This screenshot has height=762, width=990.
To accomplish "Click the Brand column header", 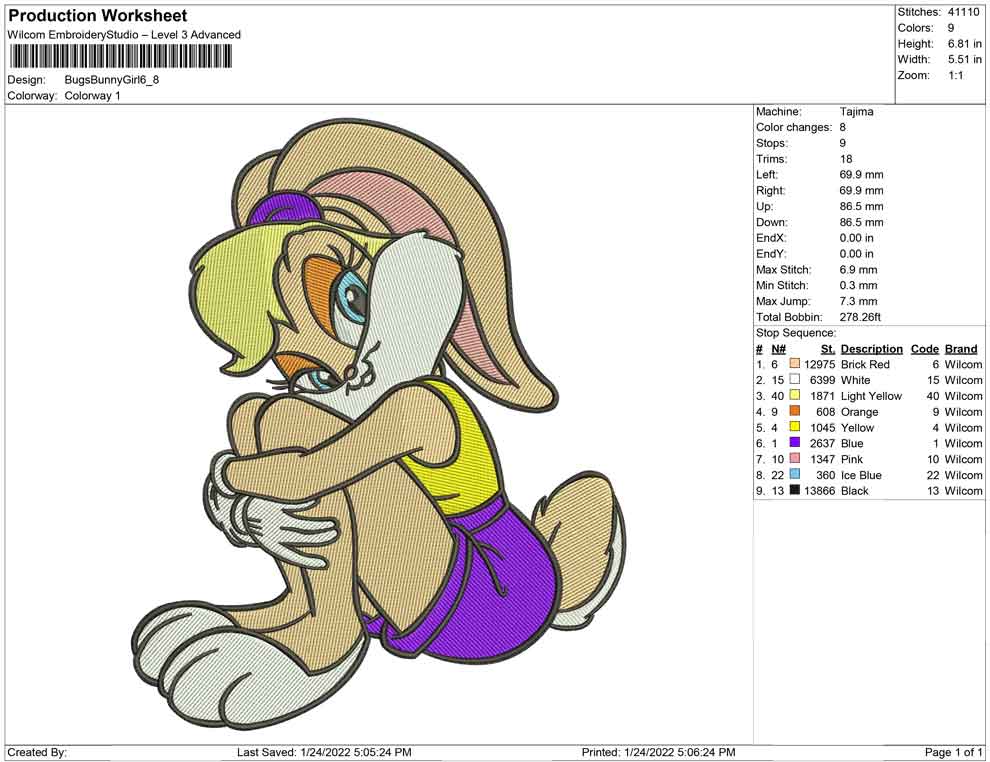I will click(961, 349).
